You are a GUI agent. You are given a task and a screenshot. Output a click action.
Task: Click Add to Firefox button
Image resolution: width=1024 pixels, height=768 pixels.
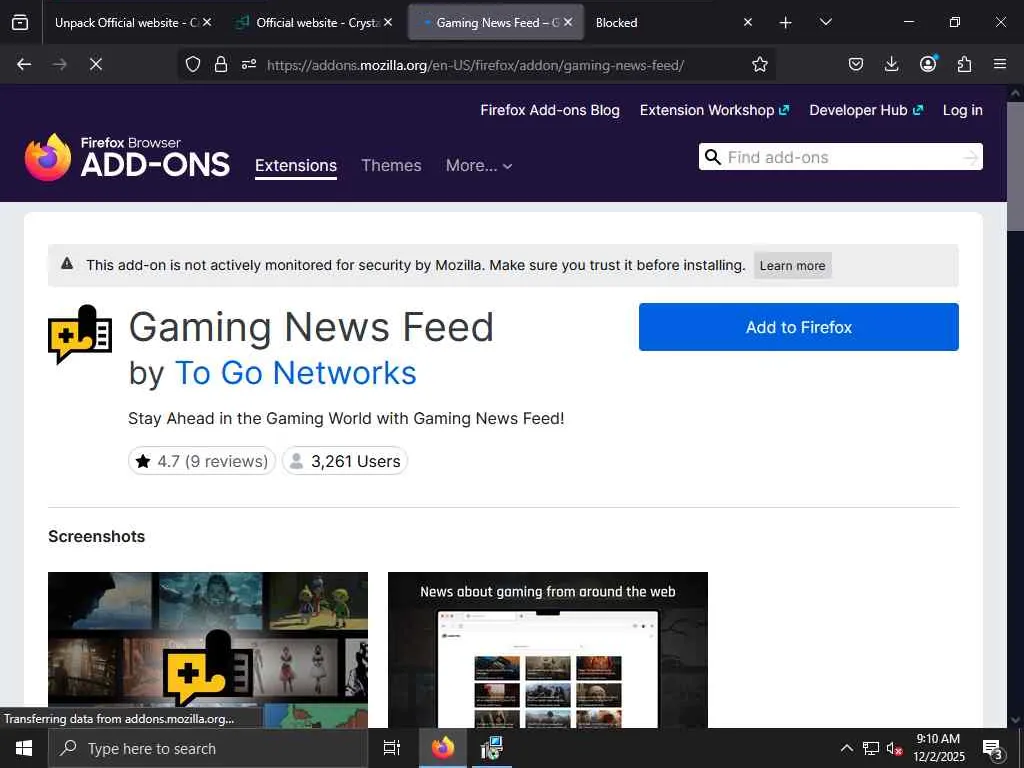[x=799, y=327]
